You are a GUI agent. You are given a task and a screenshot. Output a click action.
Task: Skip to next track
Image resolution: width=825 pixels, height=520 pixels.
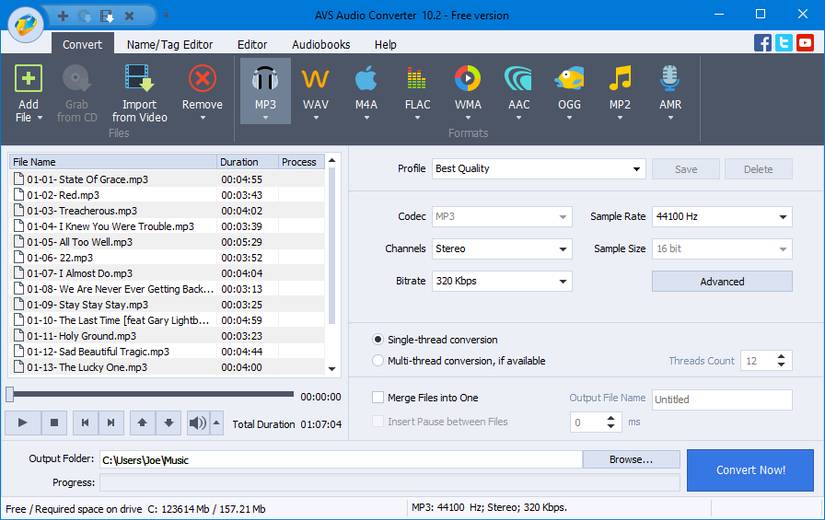111,423
